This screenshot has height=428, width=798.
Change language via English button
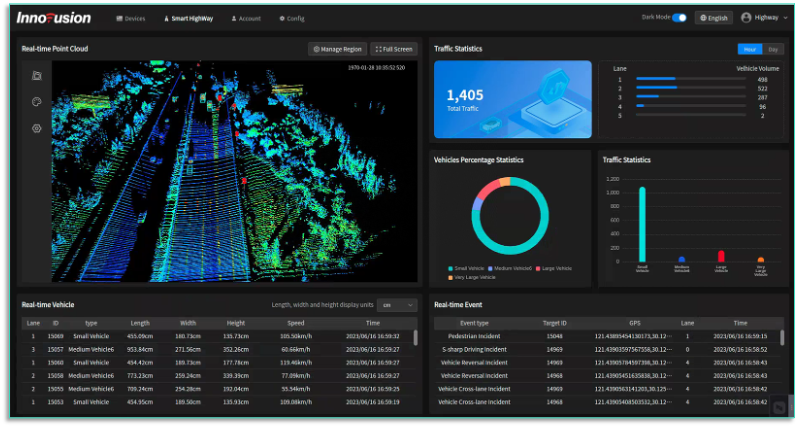coord(714,18)
